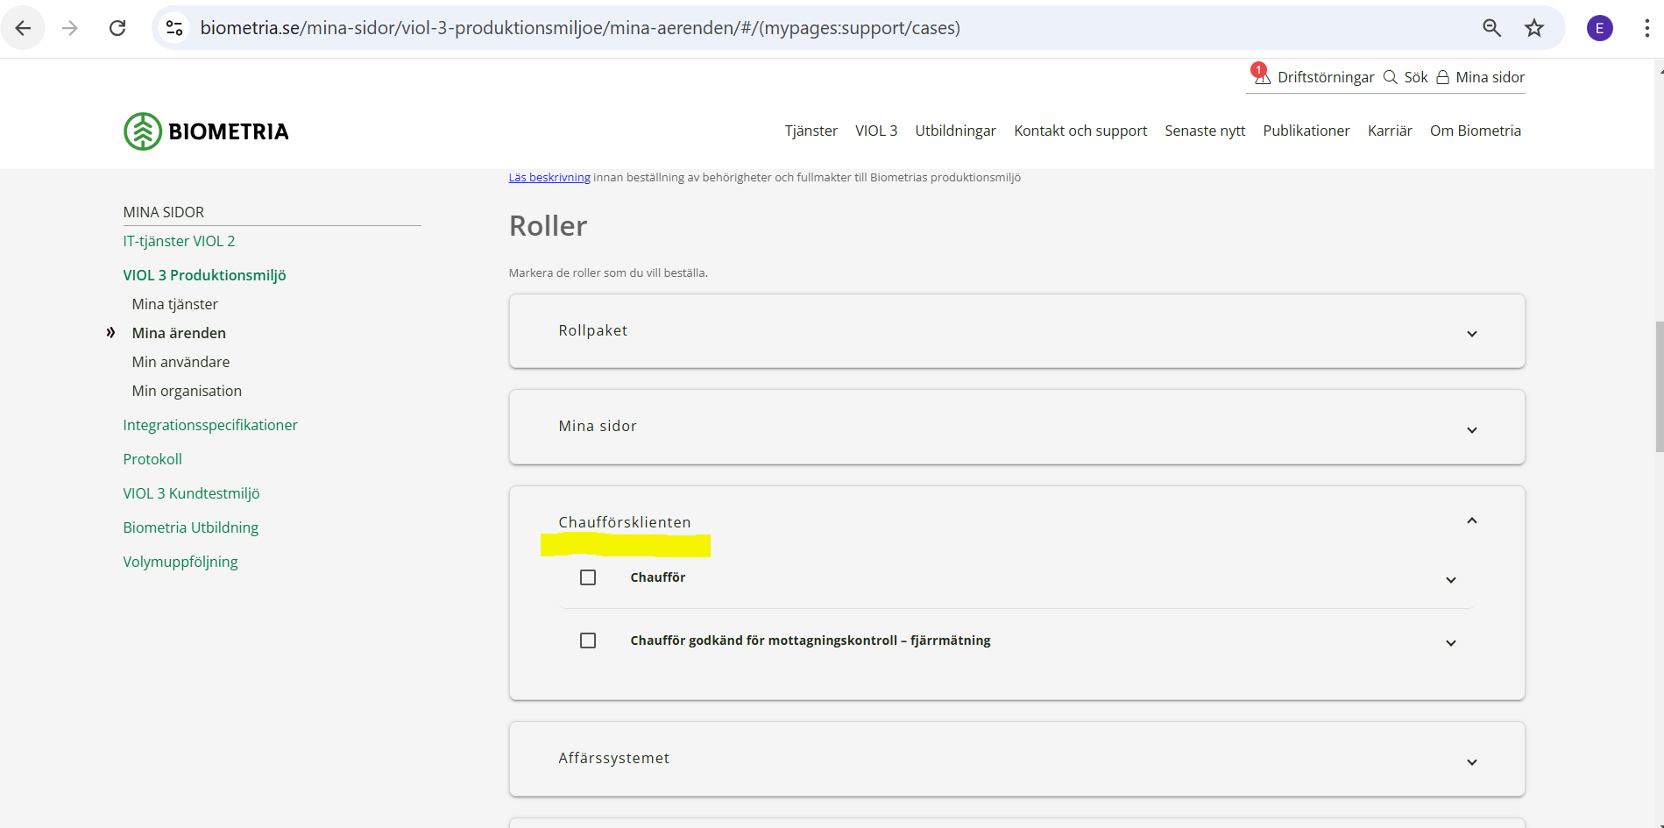This screenshot has width=1664, height=828.
Task: Select Mina ärenden in sidebar
Action: (179, 333)
